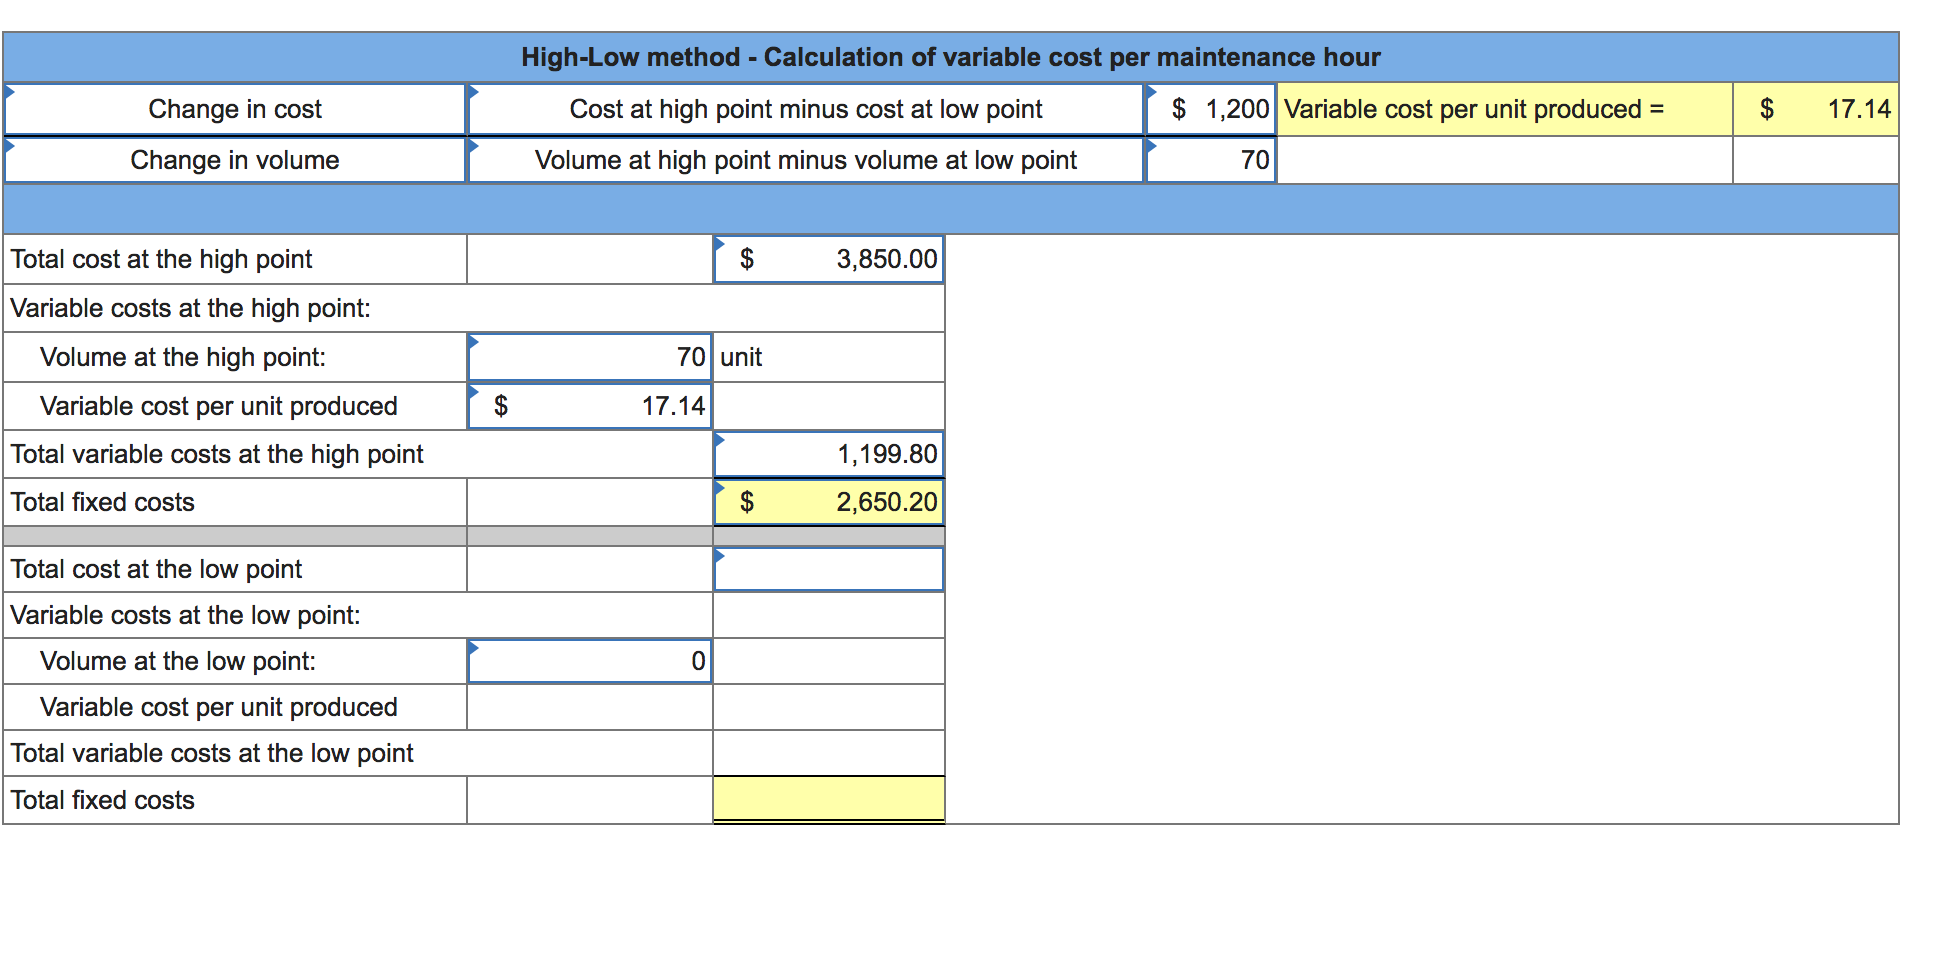The image size is (1958, 966).
Task: Select the yellow Total fixed costs cell at the bottom
Action: coord(828,799)
